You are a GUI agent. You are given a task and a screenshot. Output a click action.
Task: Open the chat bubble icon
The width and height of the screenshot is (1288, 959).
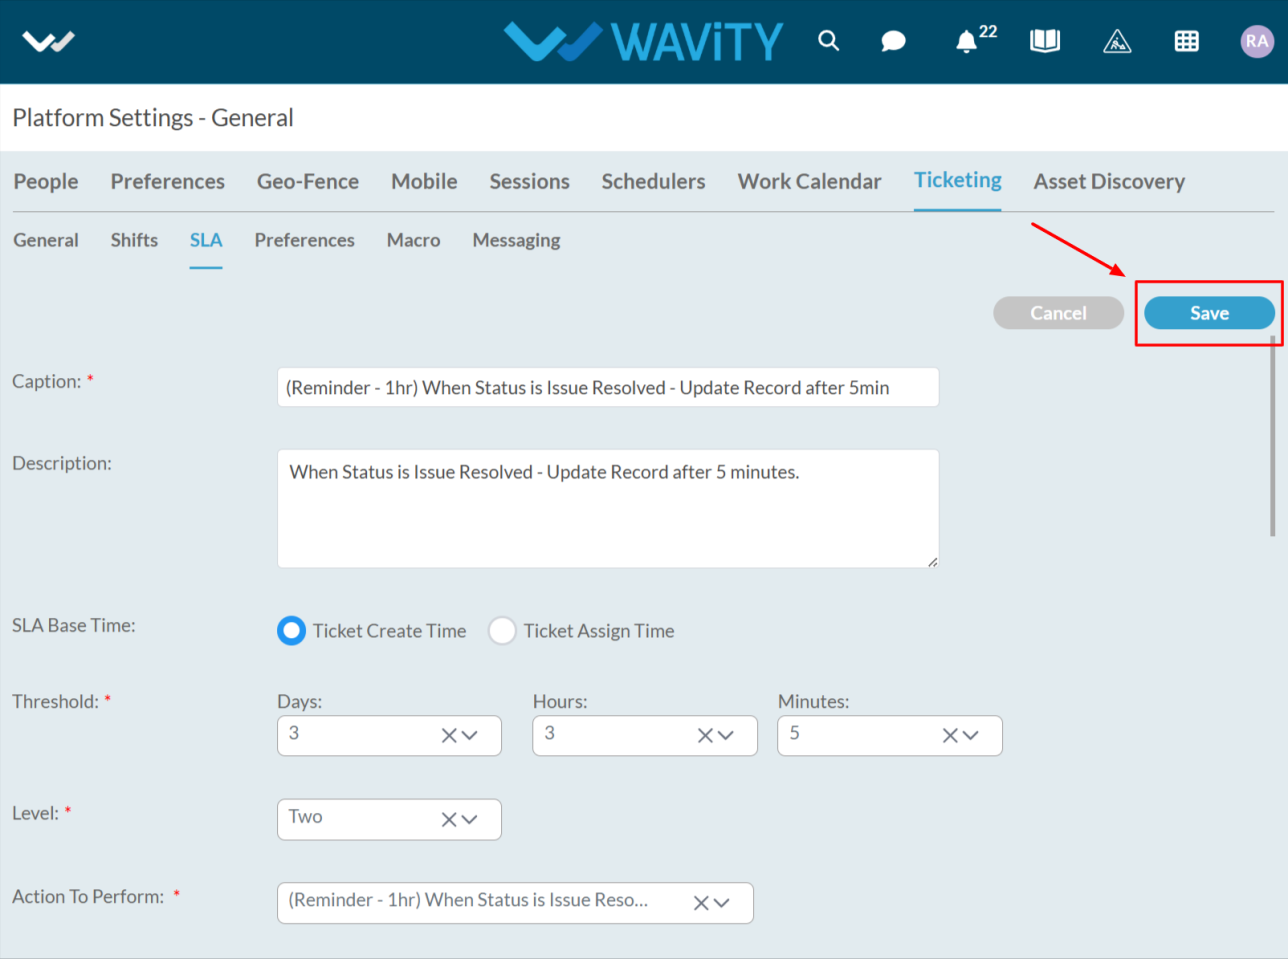(x=893, y=41)
